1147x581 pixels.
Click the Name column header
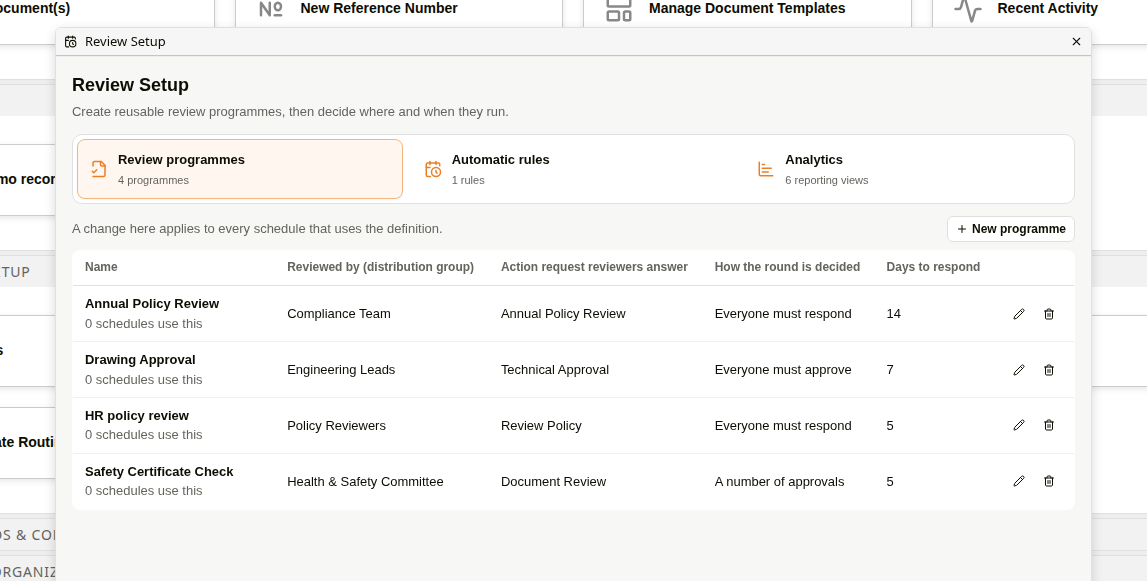[x=101, y=267]
